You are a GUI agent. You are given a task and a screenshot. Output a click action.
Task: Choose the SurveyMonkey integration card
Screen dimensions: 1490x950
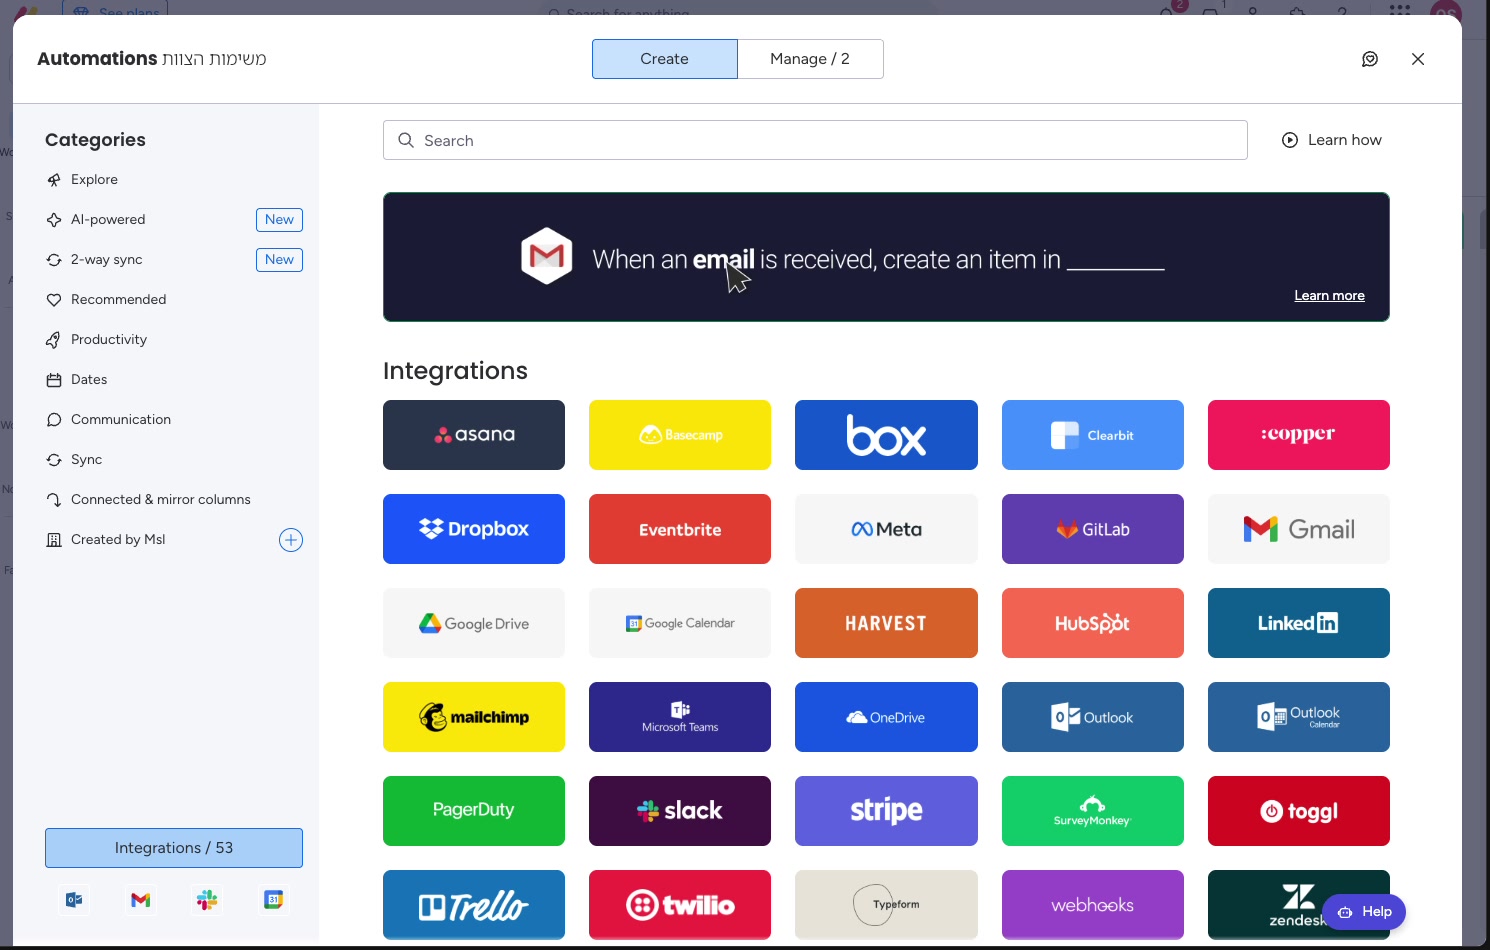click(1093, 811)
